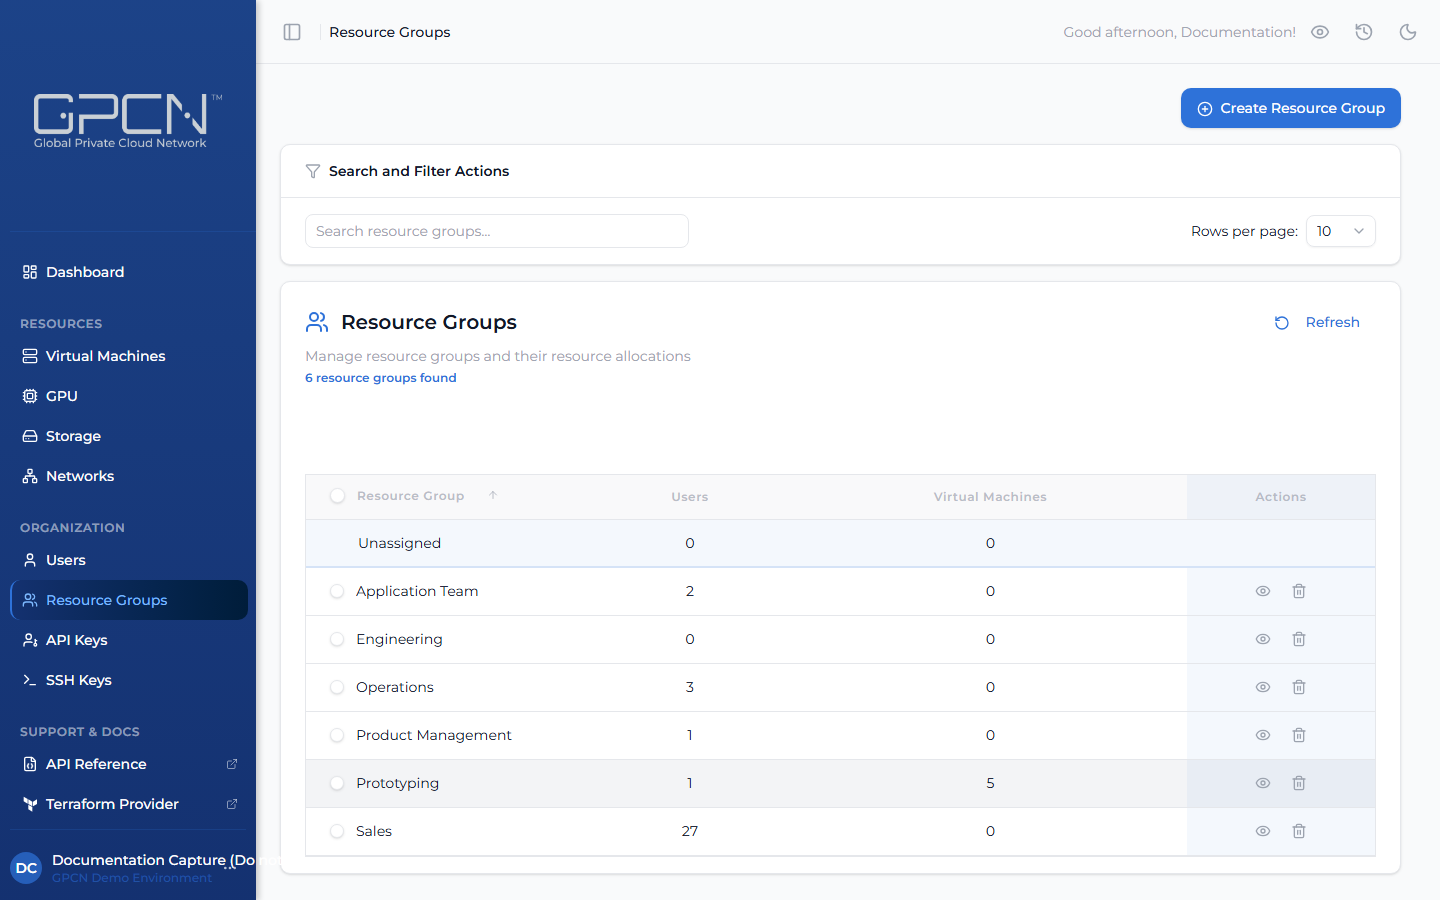The height and width of the screenshot is (900, 1440).
Task: Open SSH Keys page
Action: tap(129, 680)
